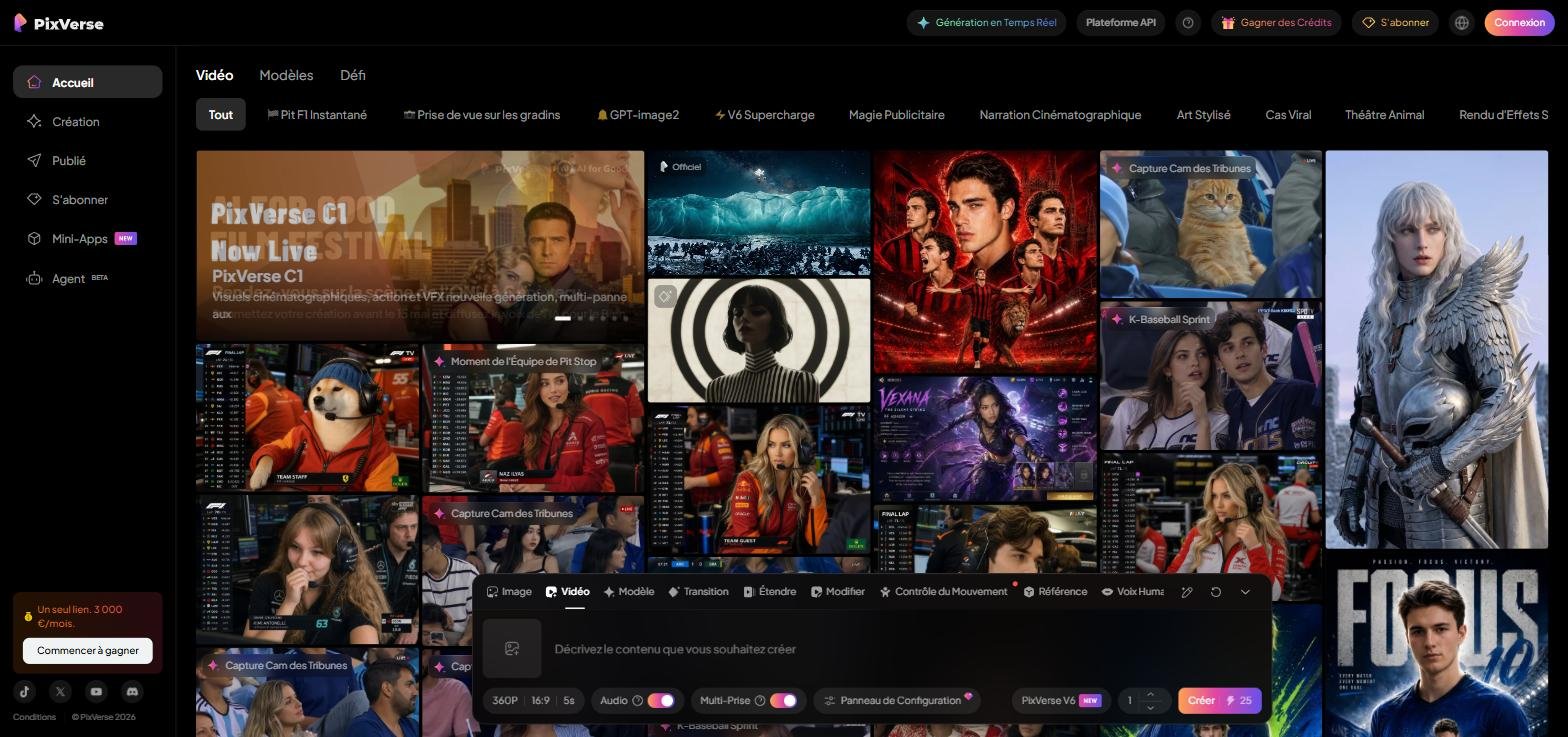Select V6 Supercharge filter

[764, 115]
